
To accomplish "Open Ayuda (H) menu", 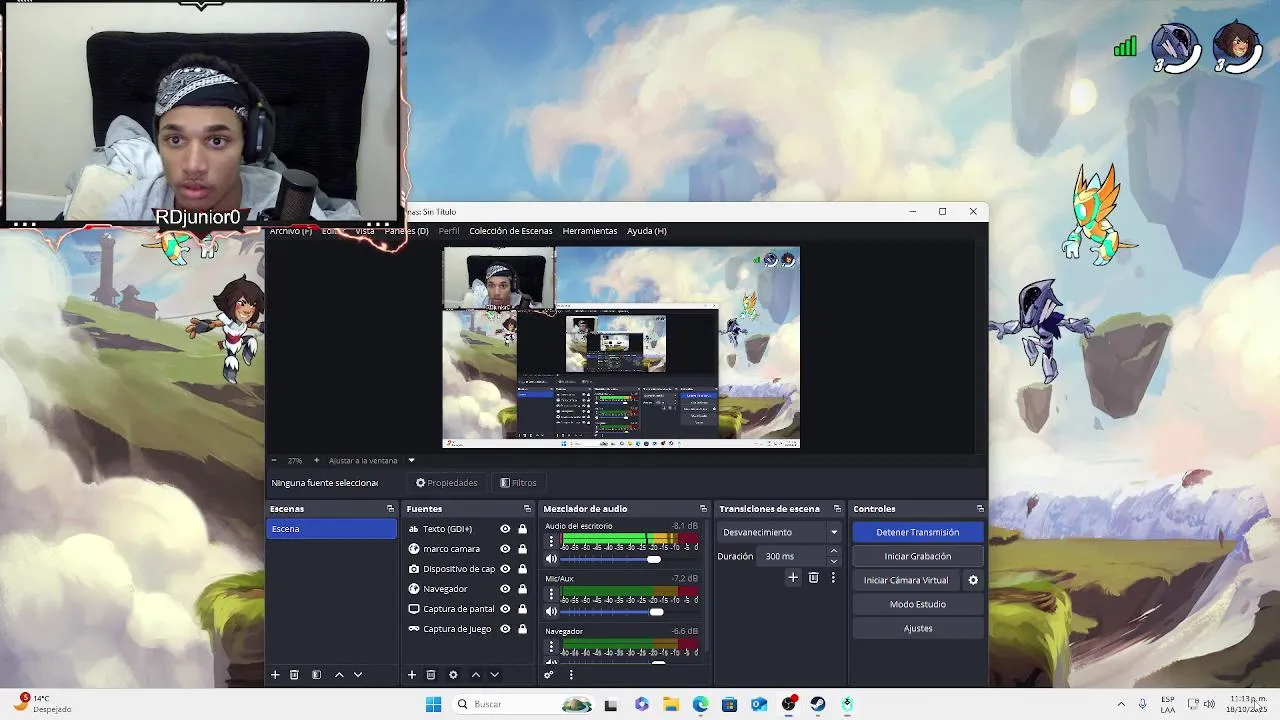I will [x=647, y=231].
